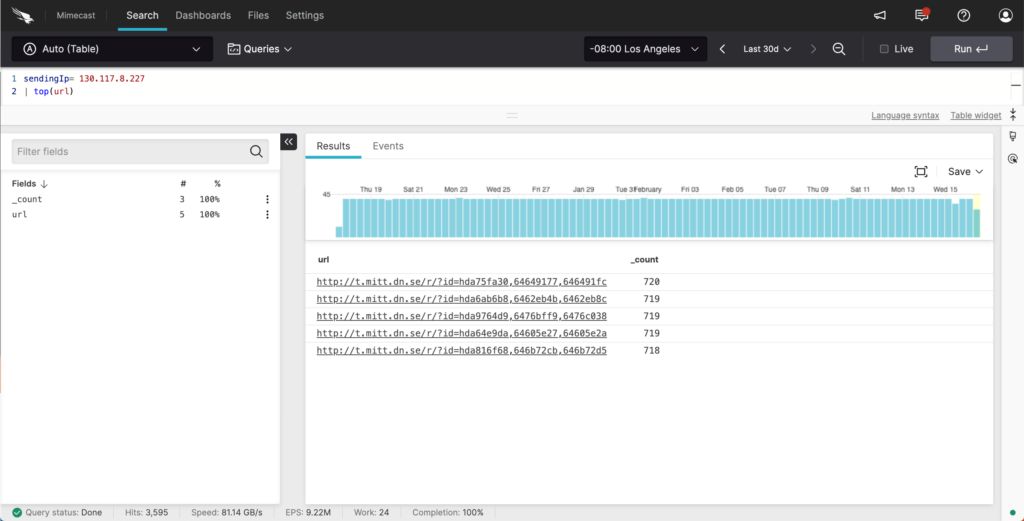Click the green Query status Done icon

point(17,513)
